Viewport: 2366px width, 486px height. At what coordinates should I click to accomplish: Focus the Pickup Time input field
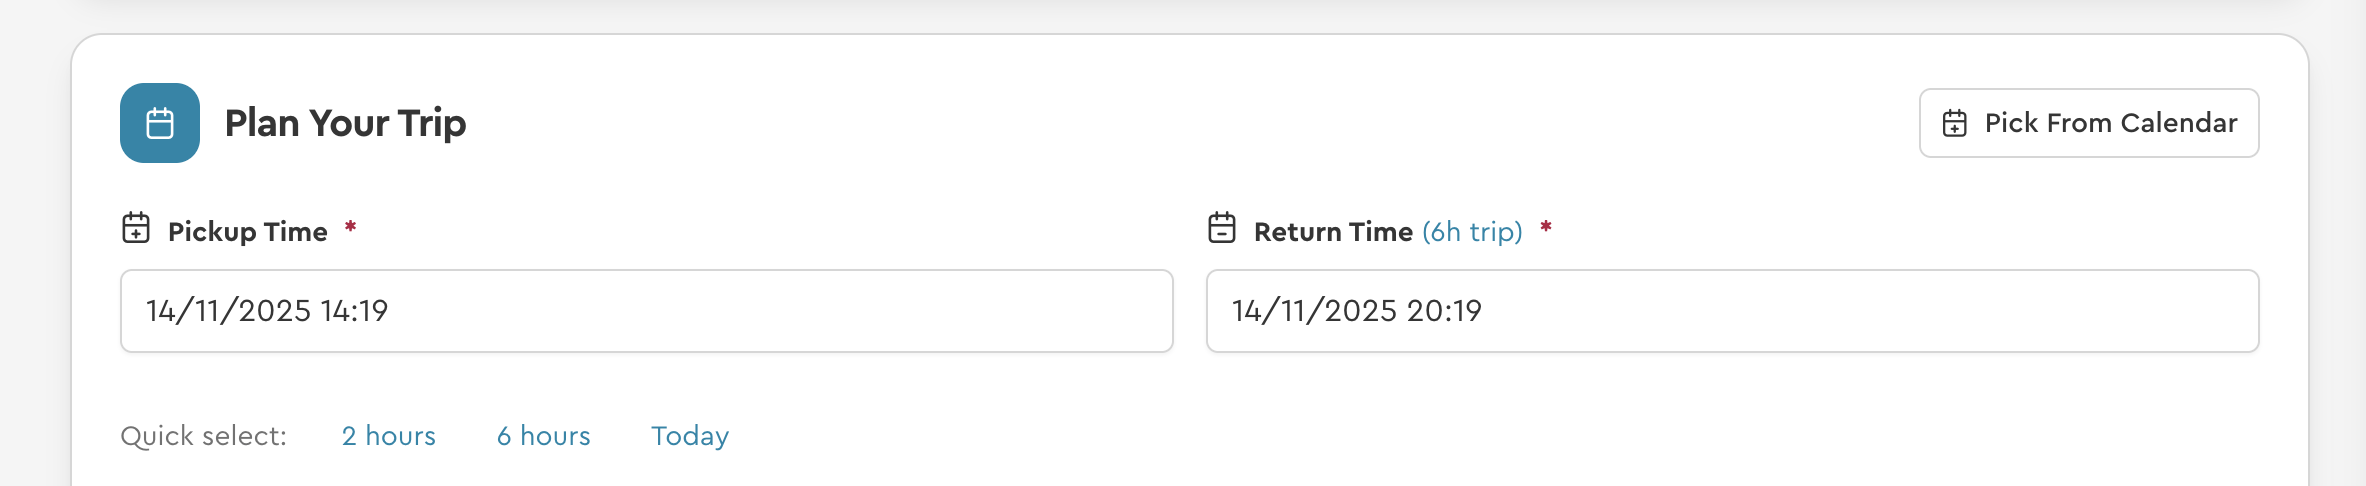pyautogui.click(x=646, y=311)
